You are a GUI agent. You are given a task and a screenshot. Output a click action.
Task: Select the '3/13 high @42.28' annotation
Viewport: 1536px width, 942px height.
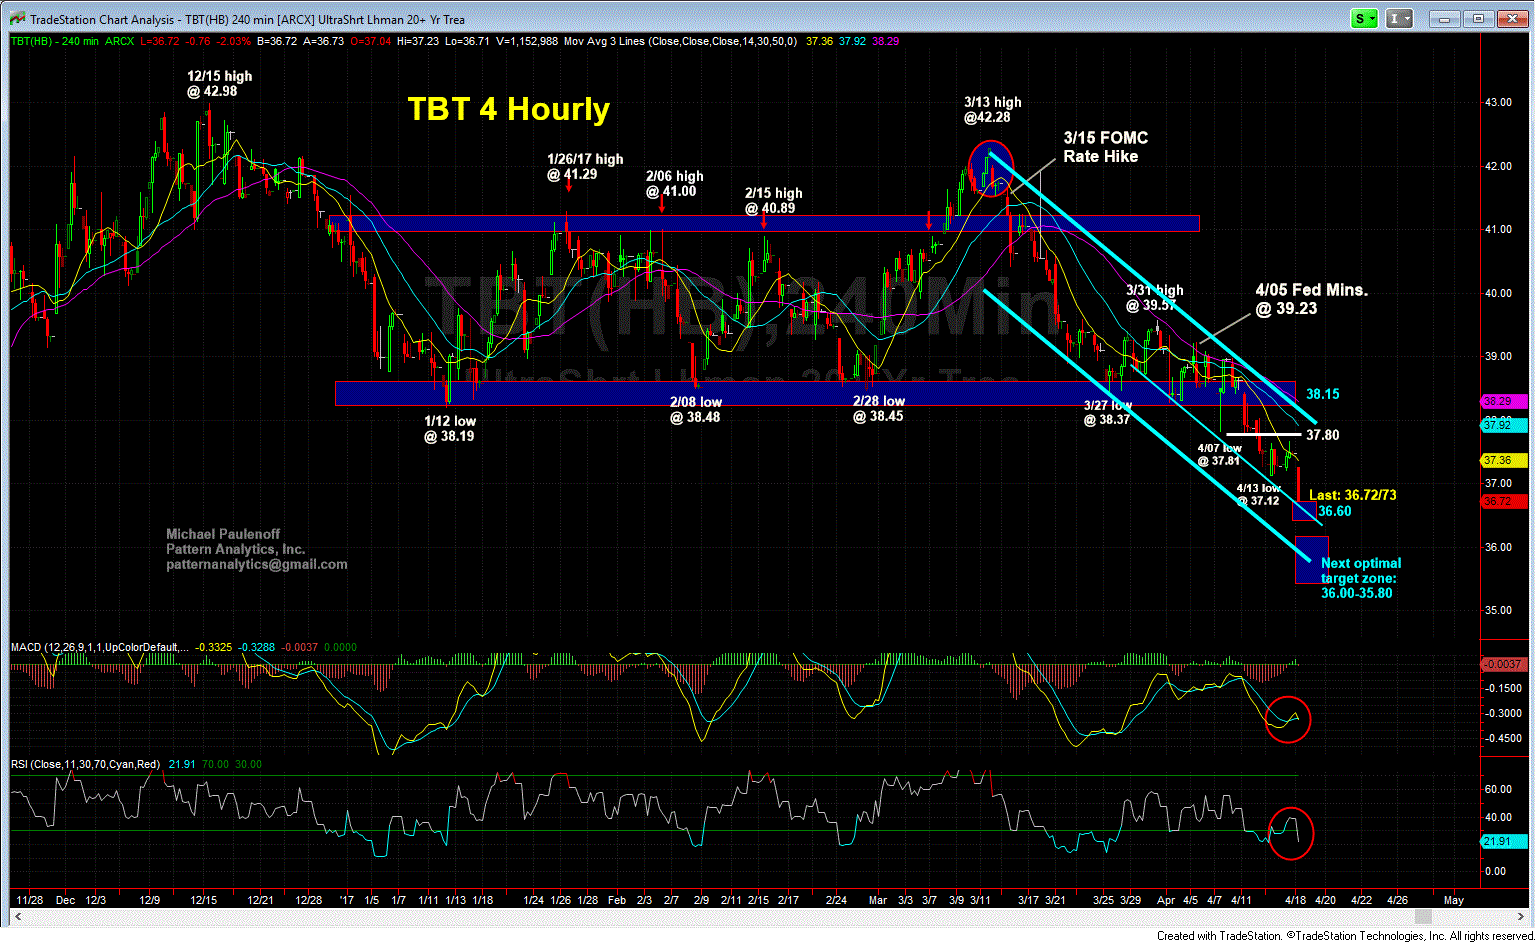coord(992,110)
